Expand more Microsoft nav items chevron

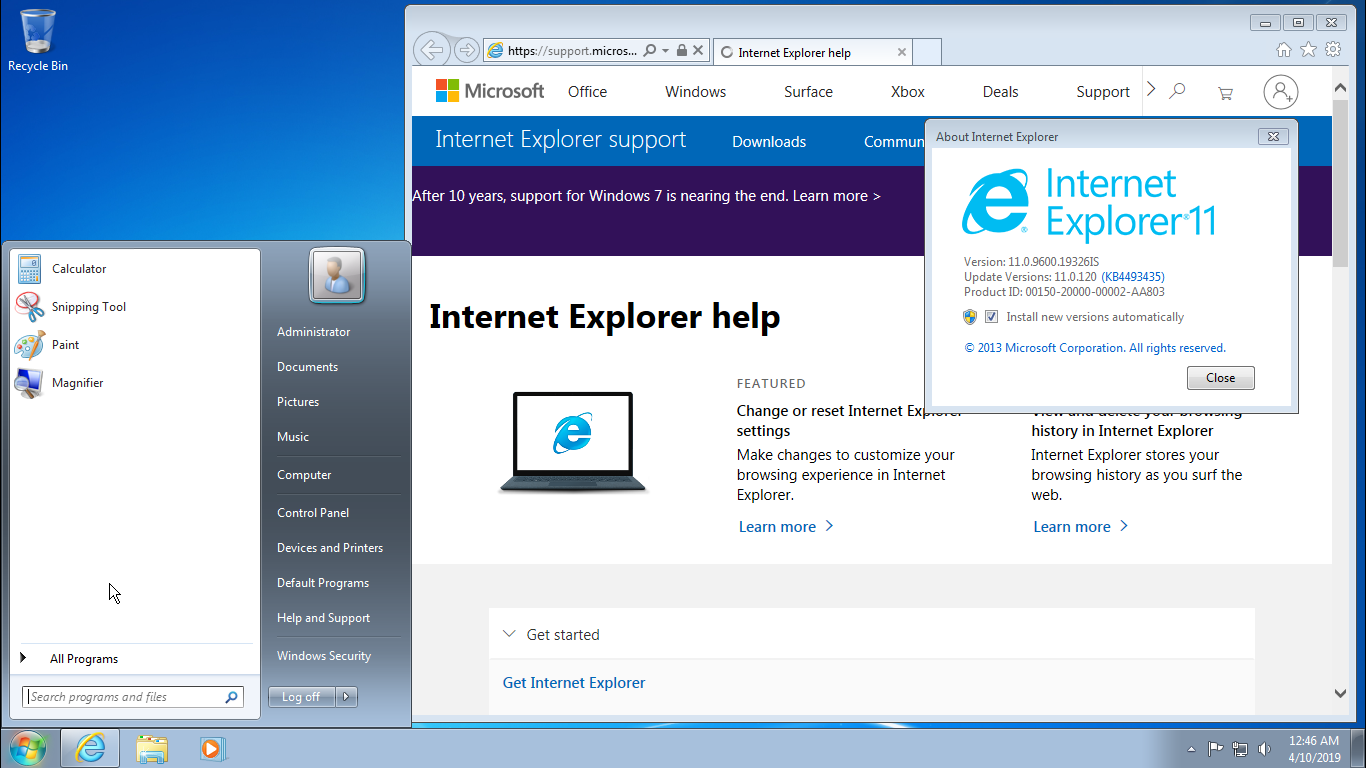tap(1151, 90)
